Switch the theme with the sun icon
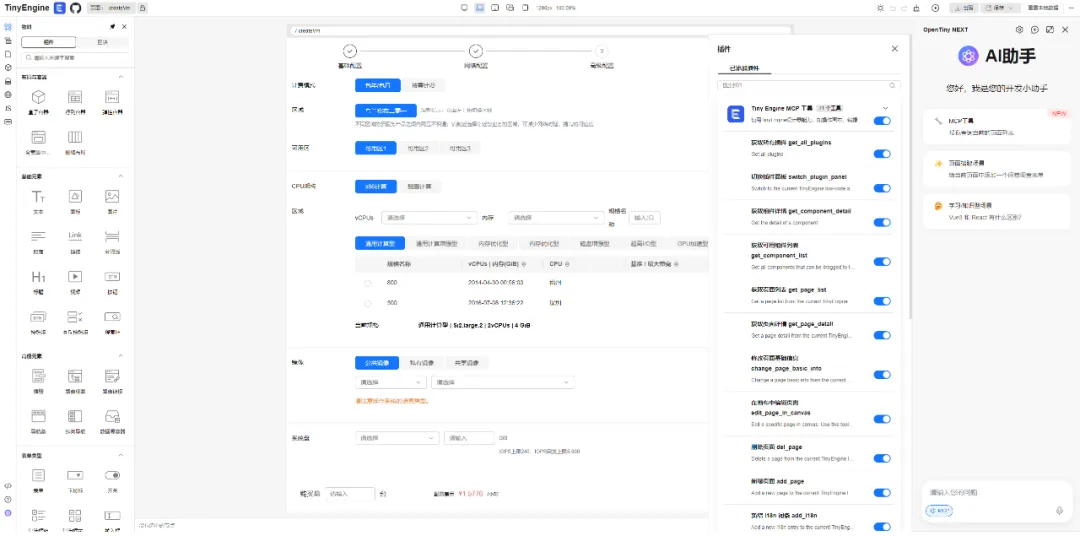The image size is (1080, 536). [x=880, y=8]
